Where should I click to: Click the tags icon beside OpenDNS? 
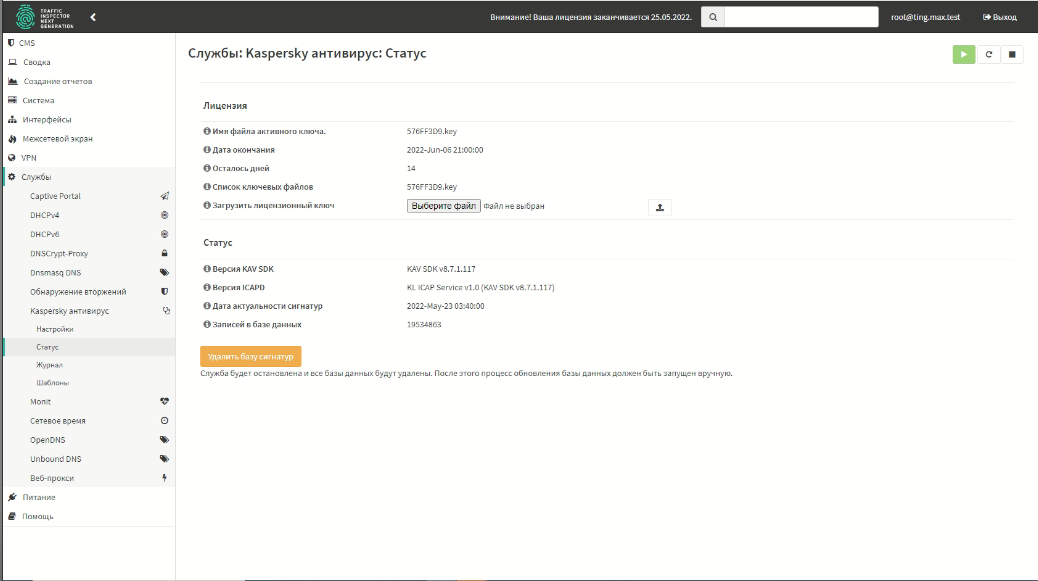pos(164,440)
